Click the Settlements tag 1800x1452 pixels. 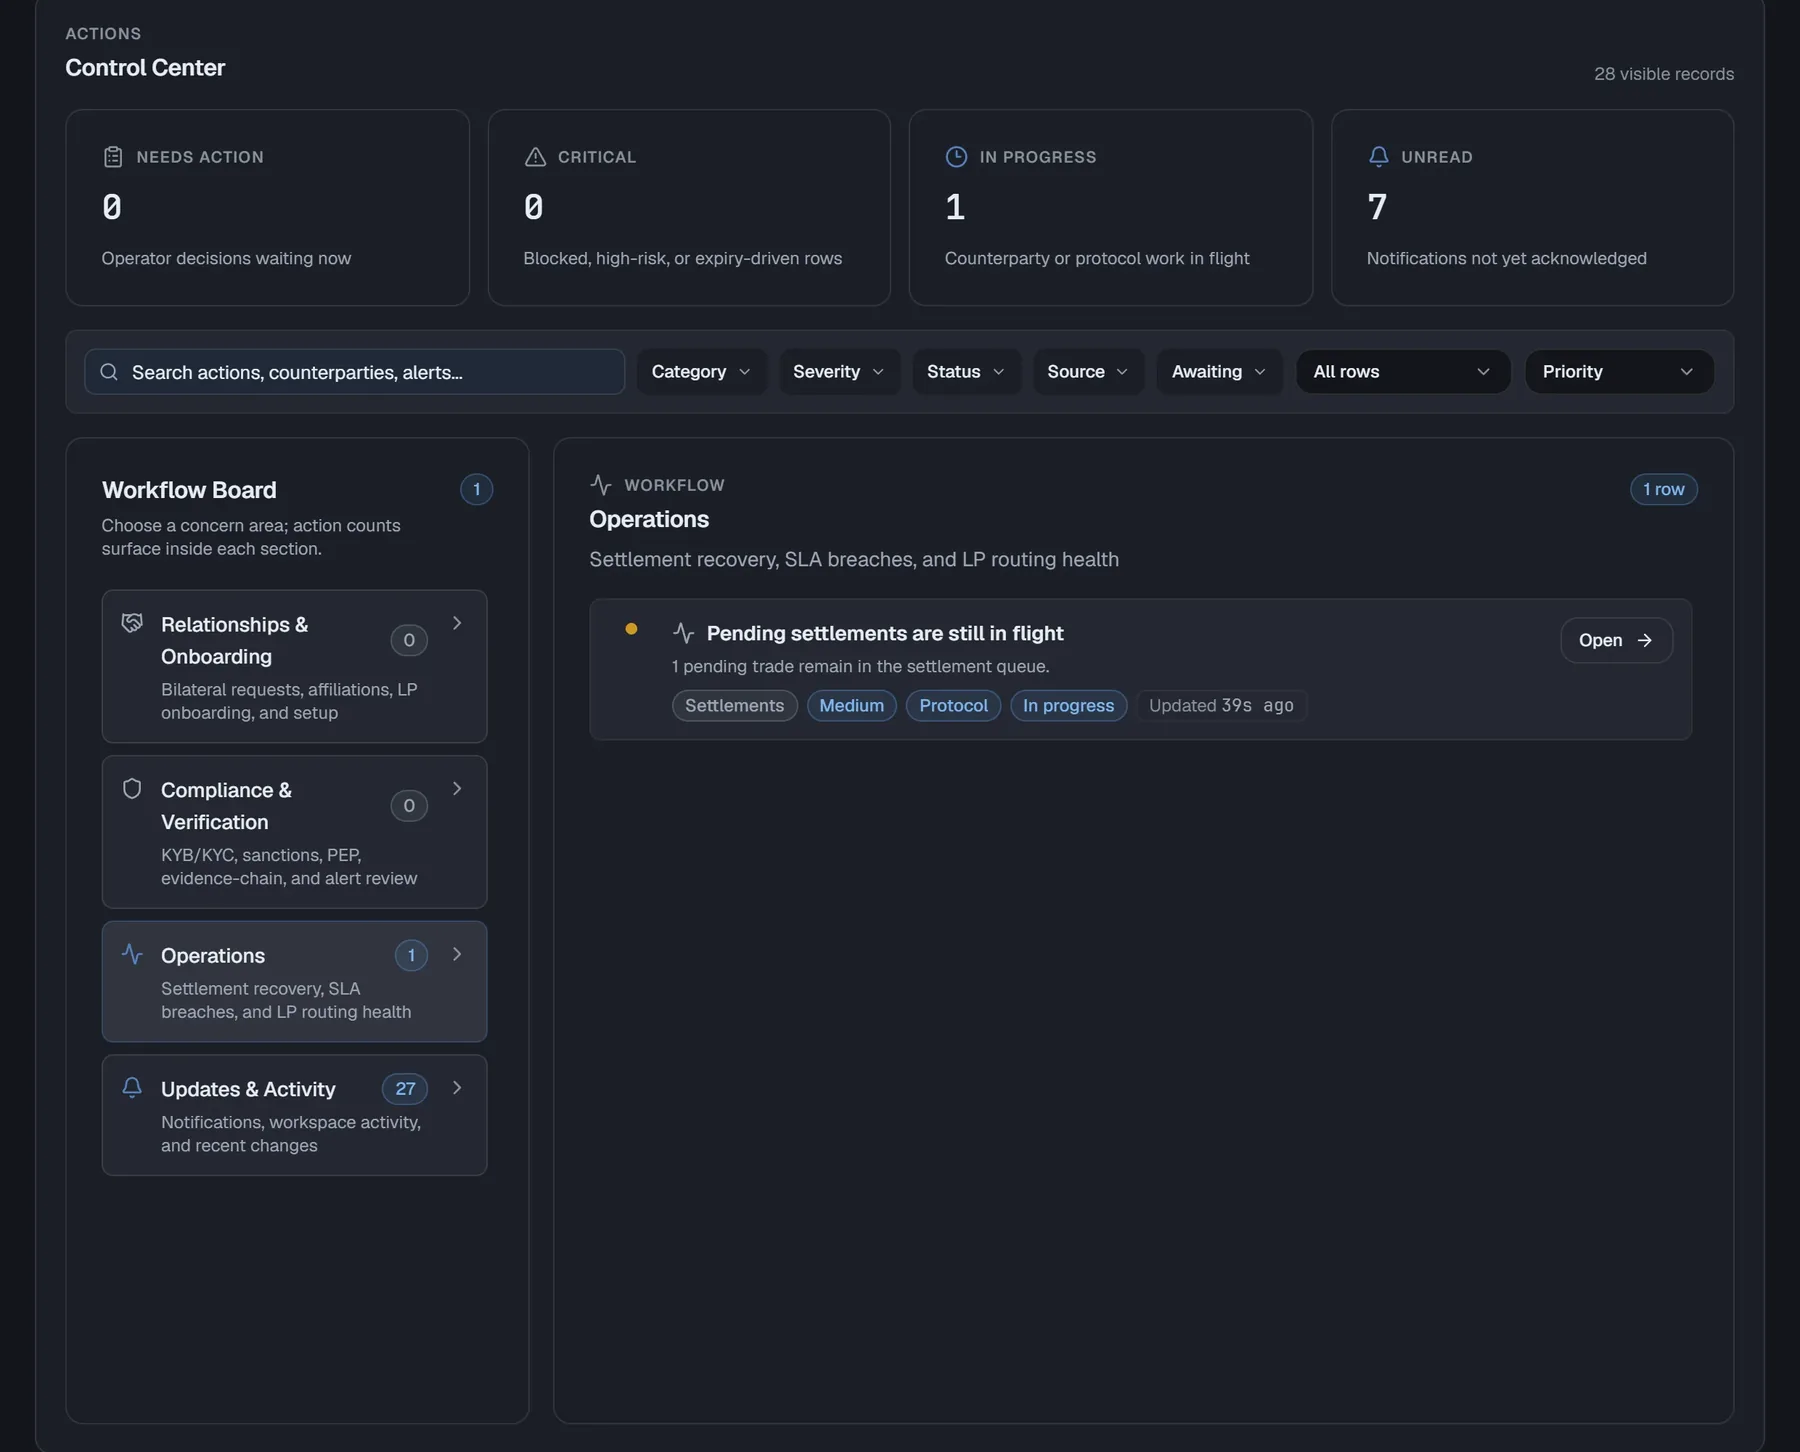tap(735, 706)
